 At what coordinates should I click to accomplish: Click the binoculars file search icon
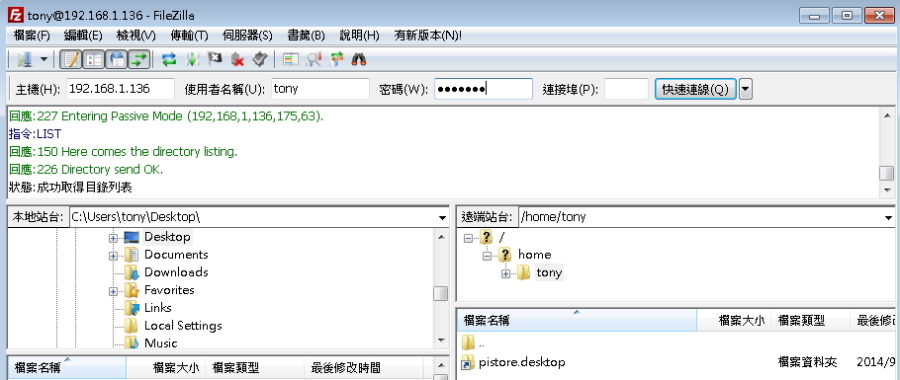359,59
